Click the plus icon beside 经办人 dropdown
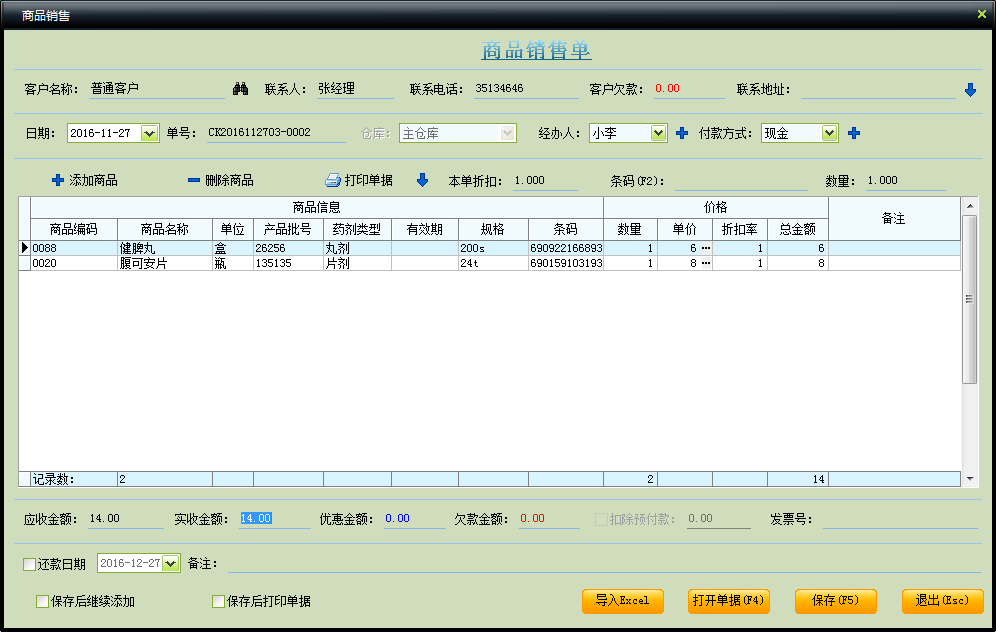The image size is (996, 632). (682, 133)
